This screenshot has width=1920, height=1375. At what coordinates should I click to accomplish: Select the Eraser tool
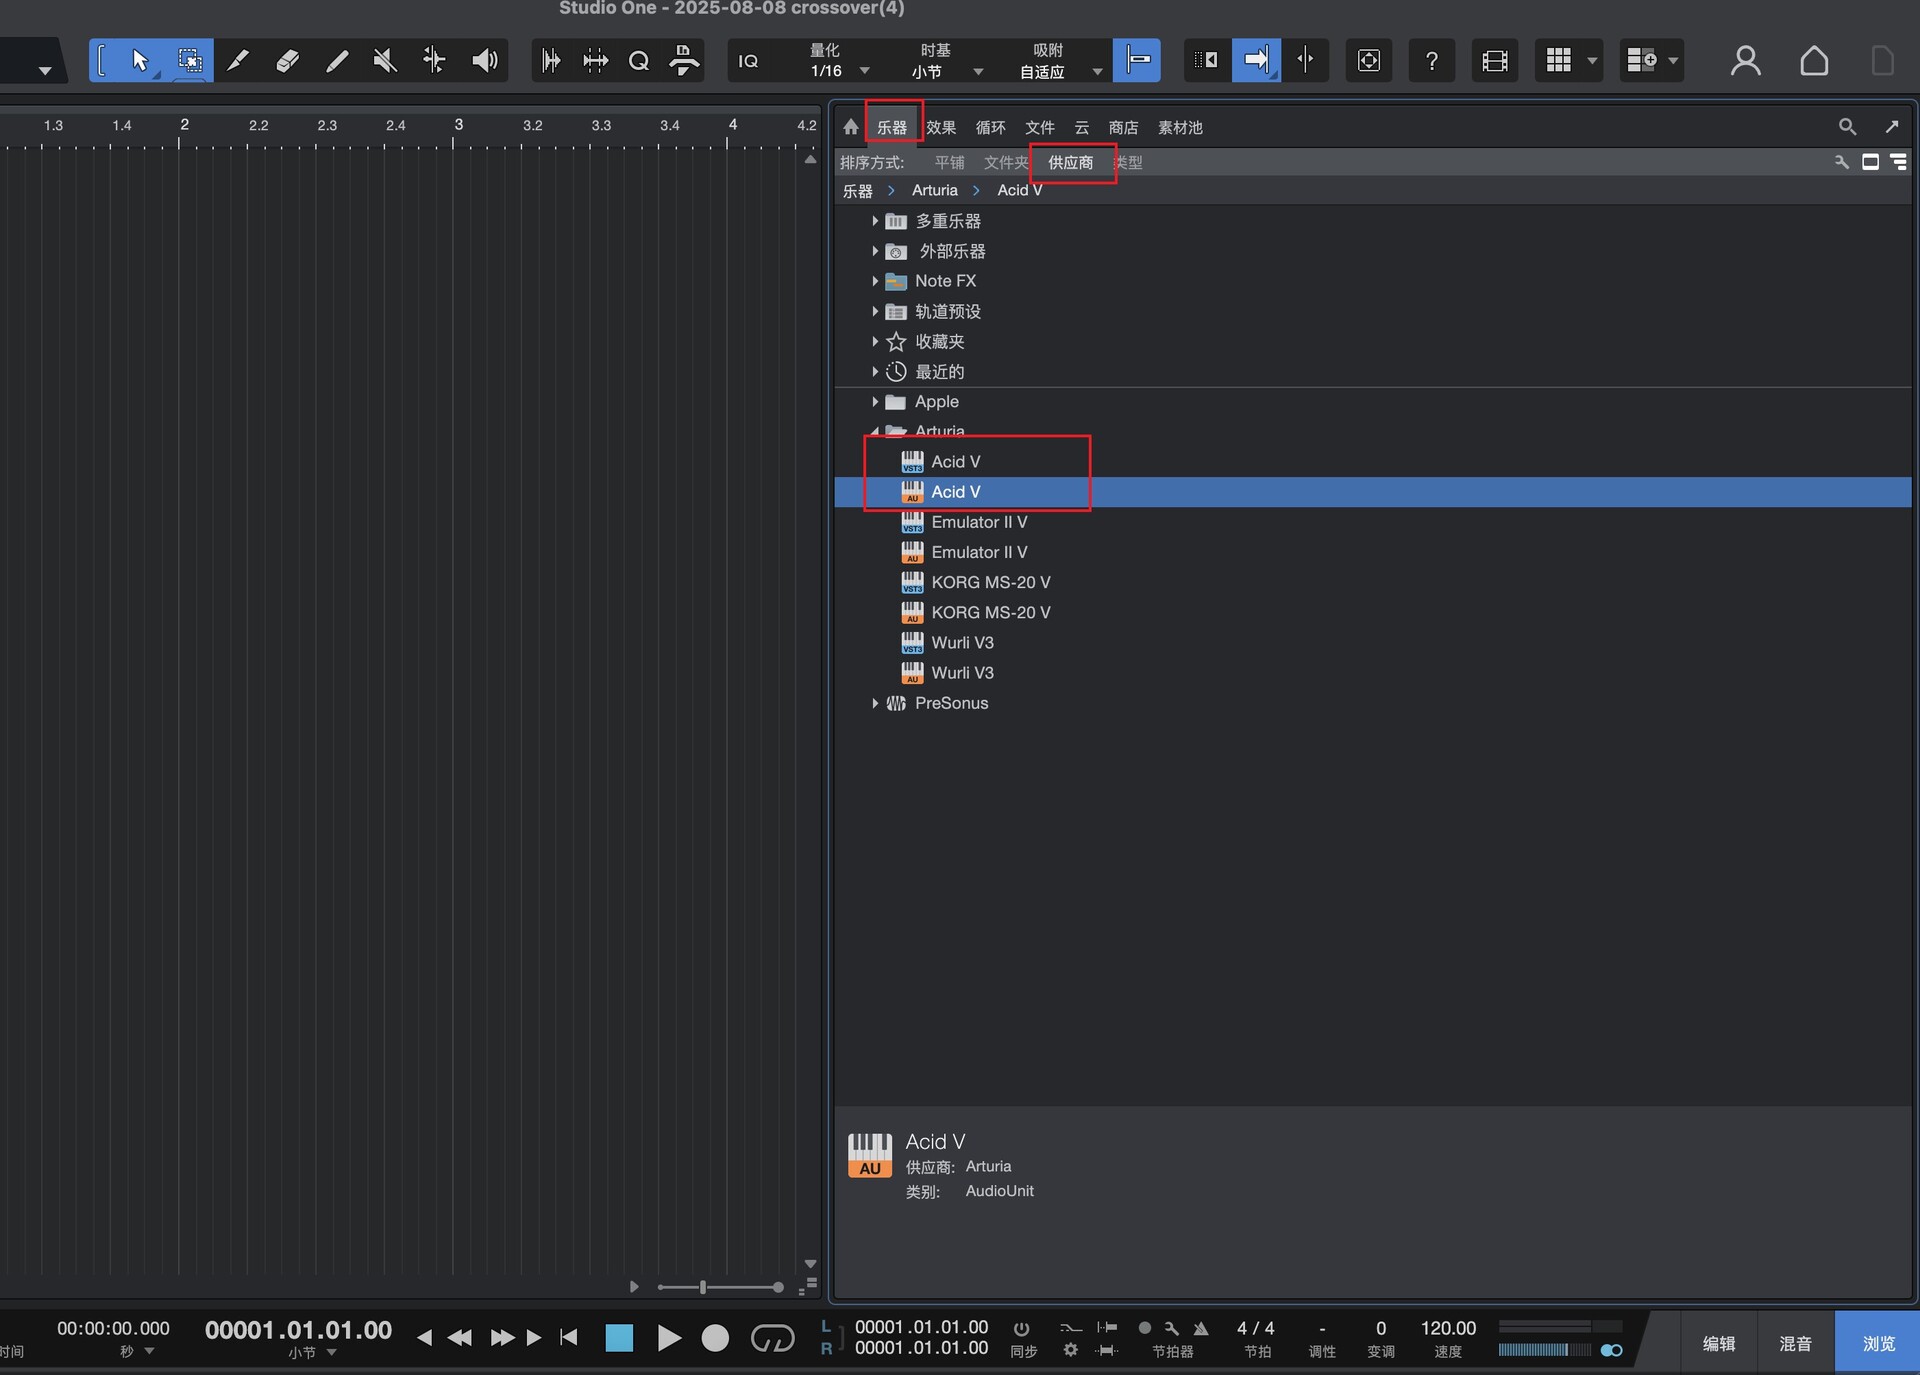point(287,61)
